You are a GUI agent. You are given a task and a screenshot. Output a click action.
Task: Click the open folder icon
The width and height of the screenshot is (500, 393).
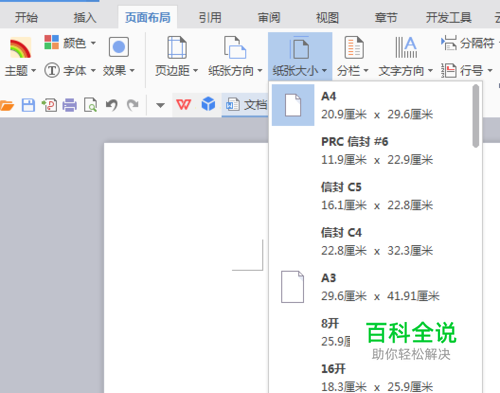pyautogui.click(x=7, y=105)
